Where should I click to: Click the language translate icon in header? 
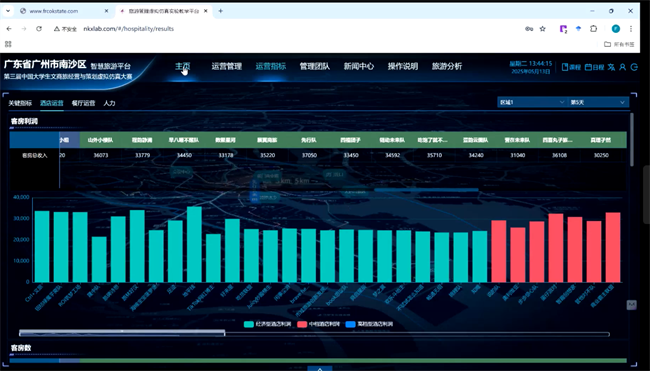(x=611, y=67)
